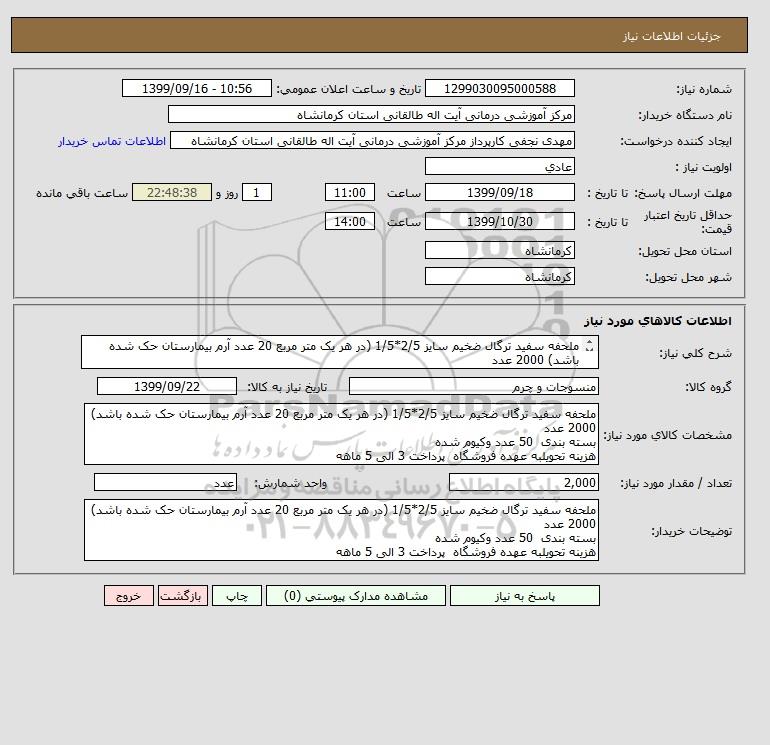Click the مشخصات کالای مورد نیاز text area
Image resolution: width=770 pixels, height=745 pixels.
341,435
